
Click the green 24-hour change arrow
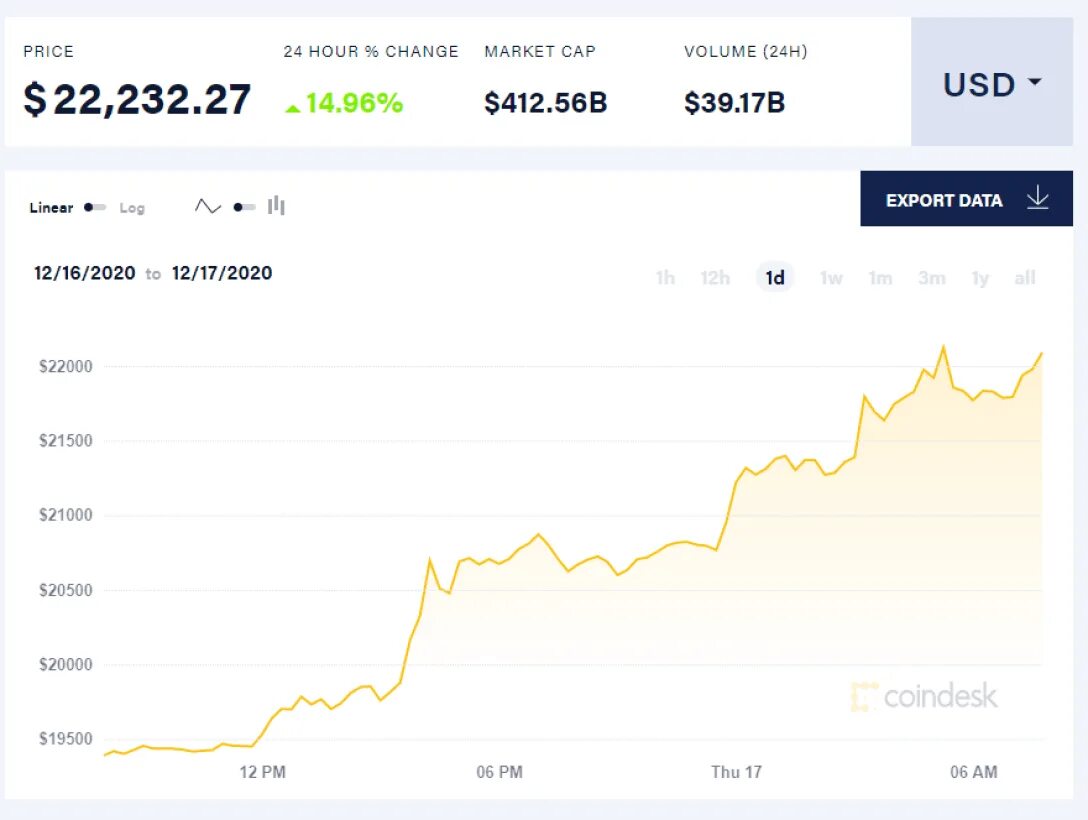point(293,108)
